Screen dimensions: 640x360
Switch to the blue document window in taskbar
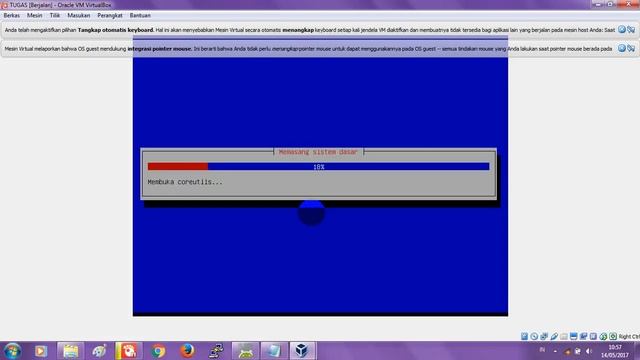coord(274,351)
